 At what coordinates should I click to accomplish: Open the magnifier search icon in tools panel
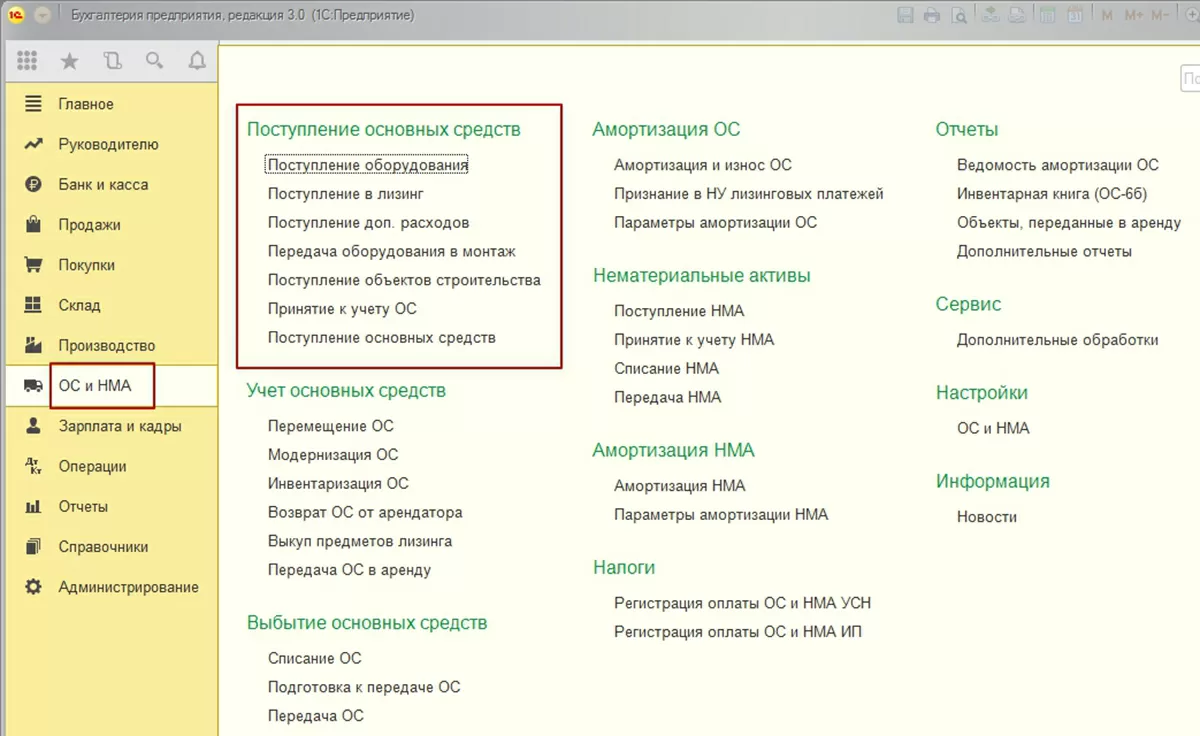tap(154, 61)
